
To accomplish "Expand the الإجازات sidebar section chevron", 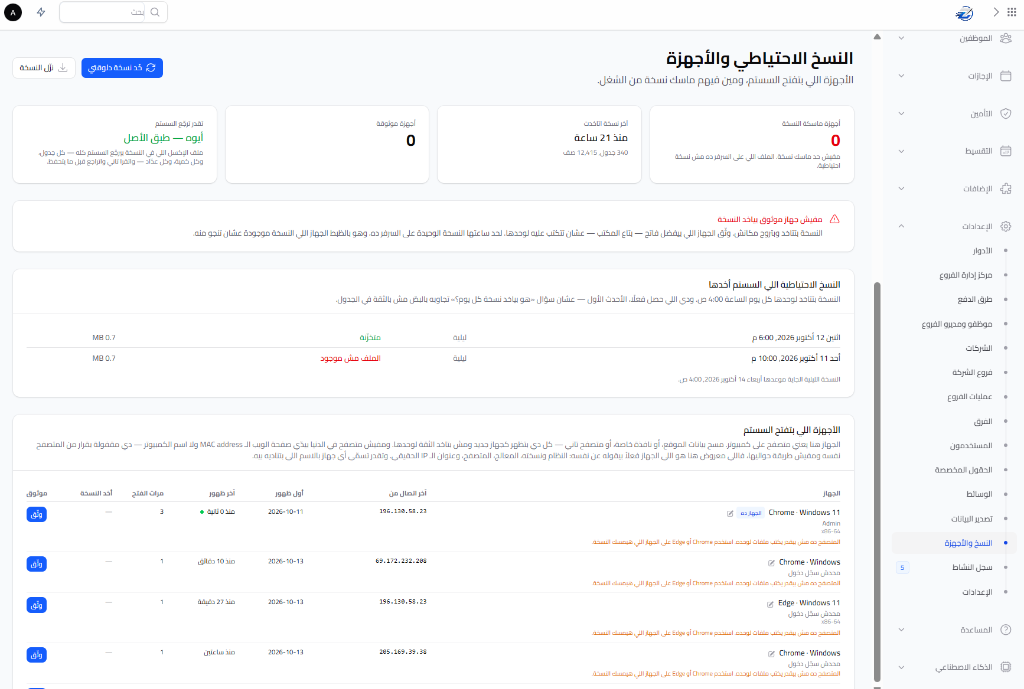I will [901, 76].
